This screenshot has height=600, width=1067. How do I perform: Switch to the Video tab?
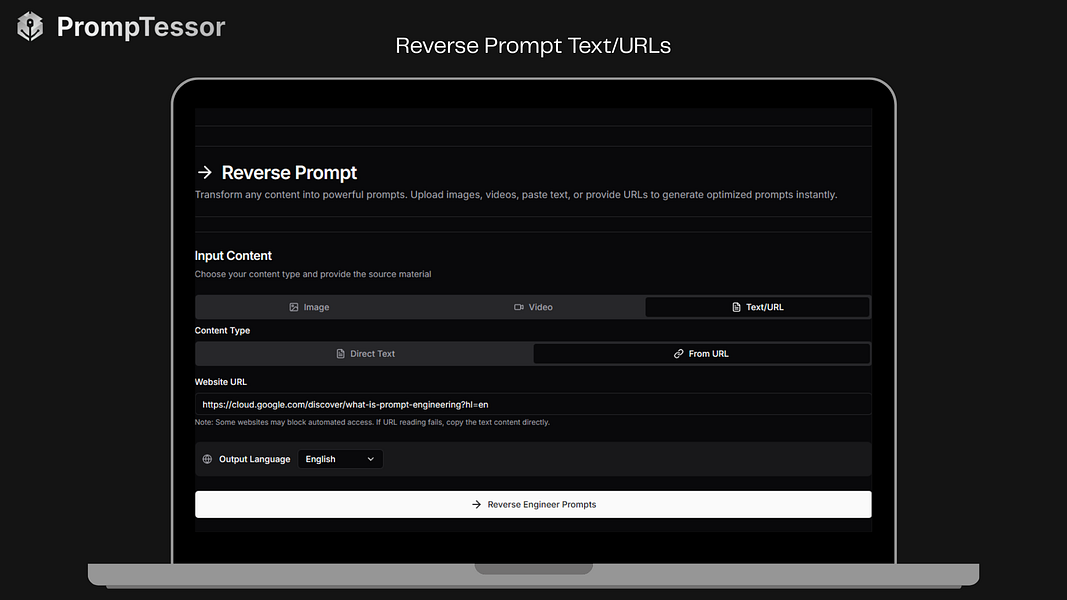(x=533, y=307)
